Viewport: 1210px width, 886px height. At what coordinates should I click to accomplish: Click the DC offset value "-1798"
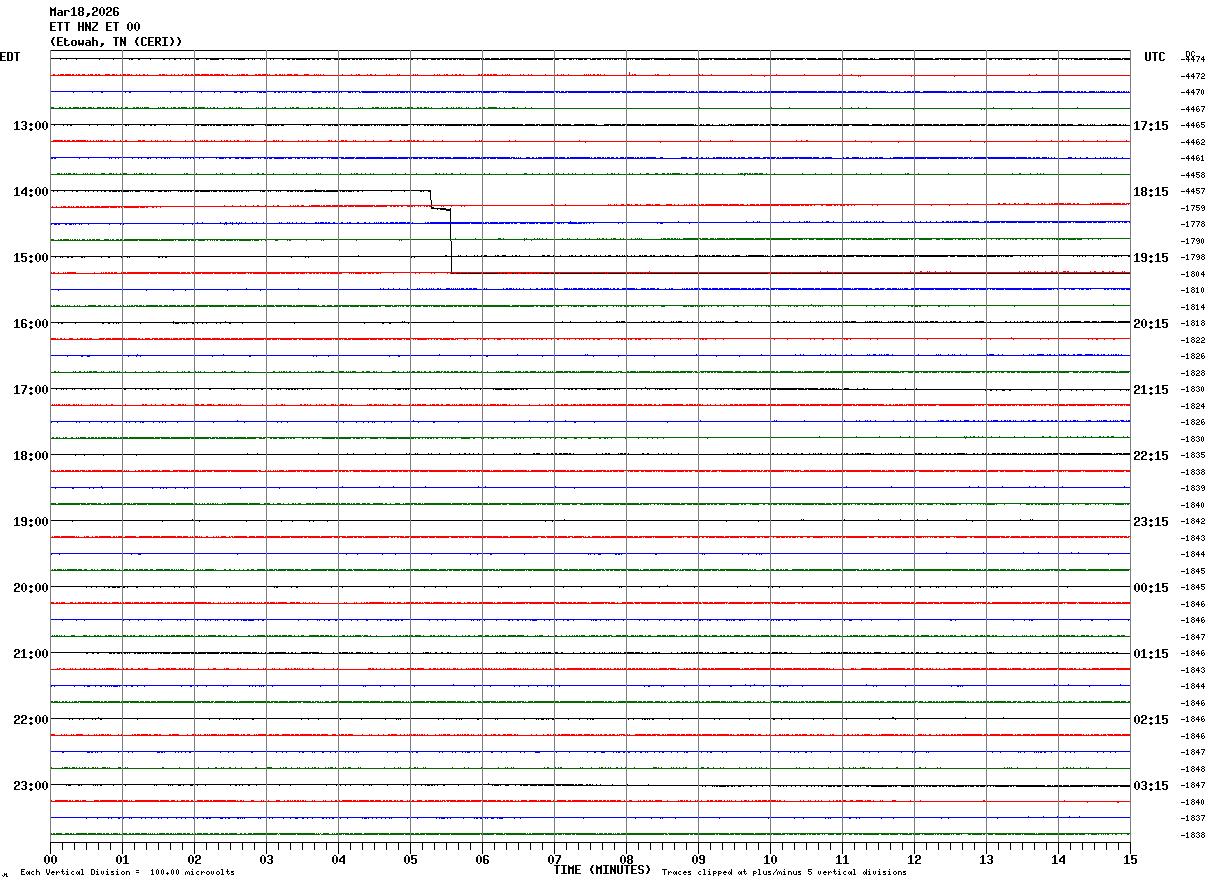(x=1192, y=257)
